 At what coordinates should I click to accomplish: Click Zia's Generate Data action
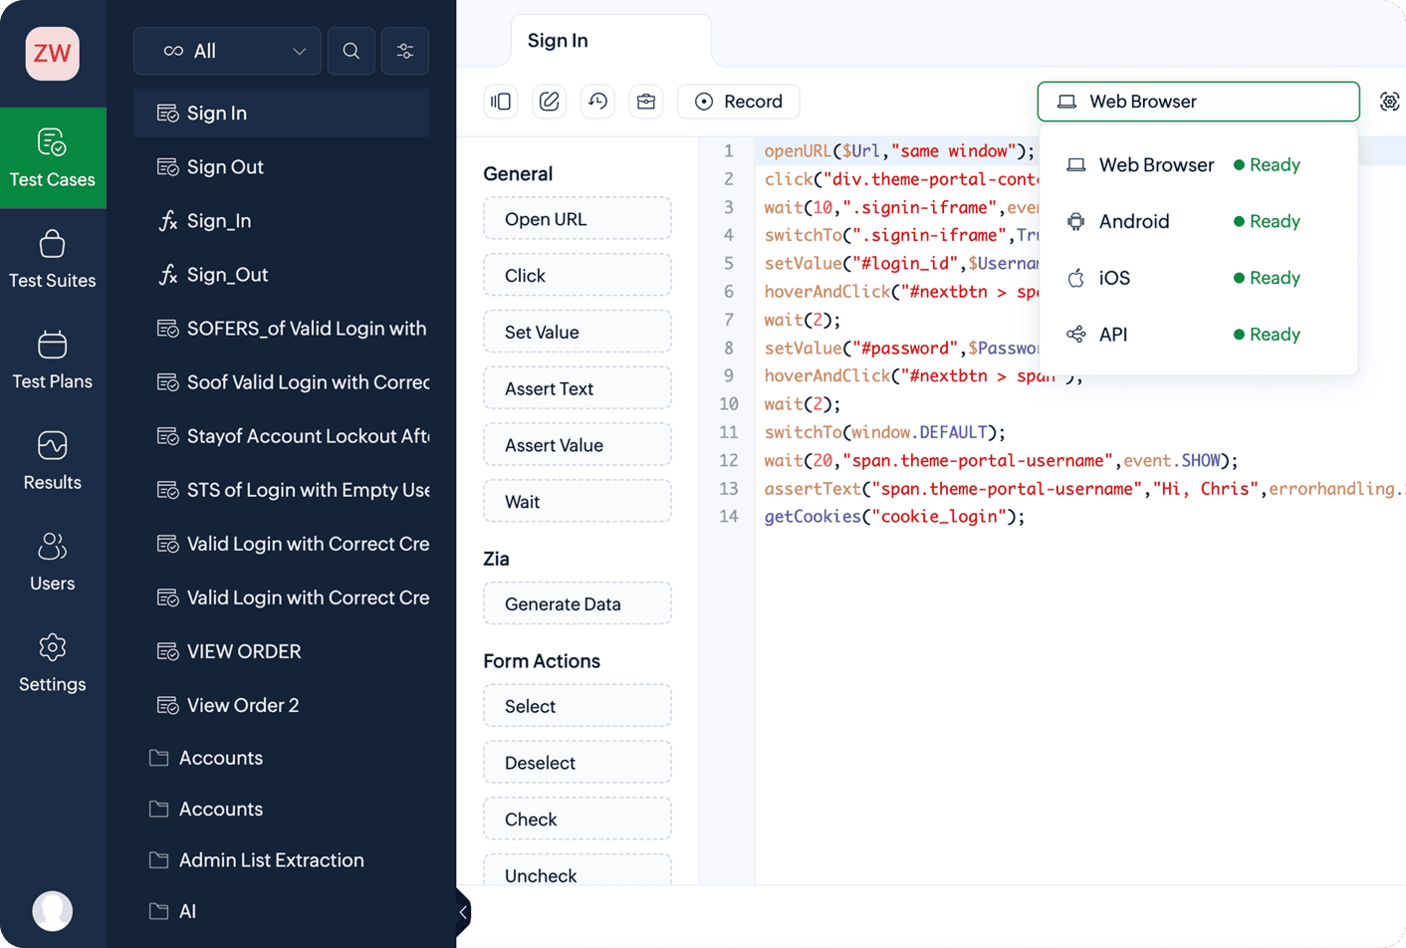[x=577, y=604]
